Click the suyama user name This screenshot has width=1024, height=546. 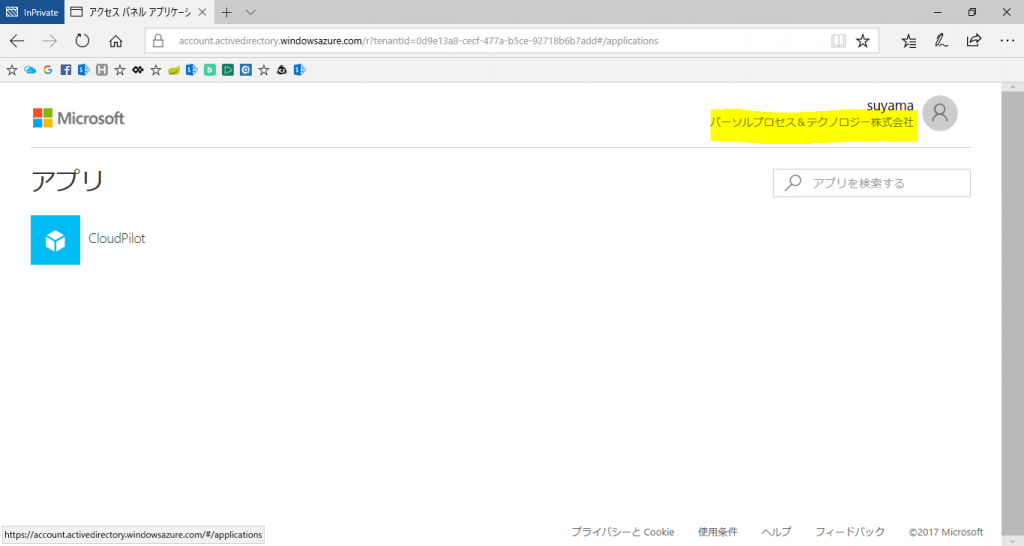890,106
